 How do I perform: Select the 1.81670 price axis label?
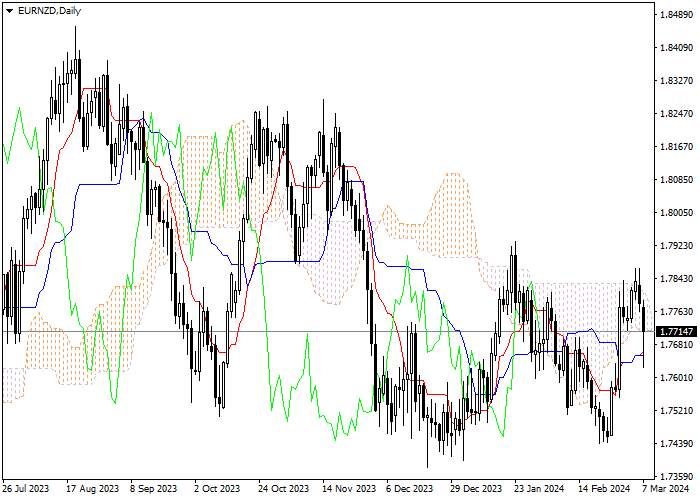tap(676, 147)
